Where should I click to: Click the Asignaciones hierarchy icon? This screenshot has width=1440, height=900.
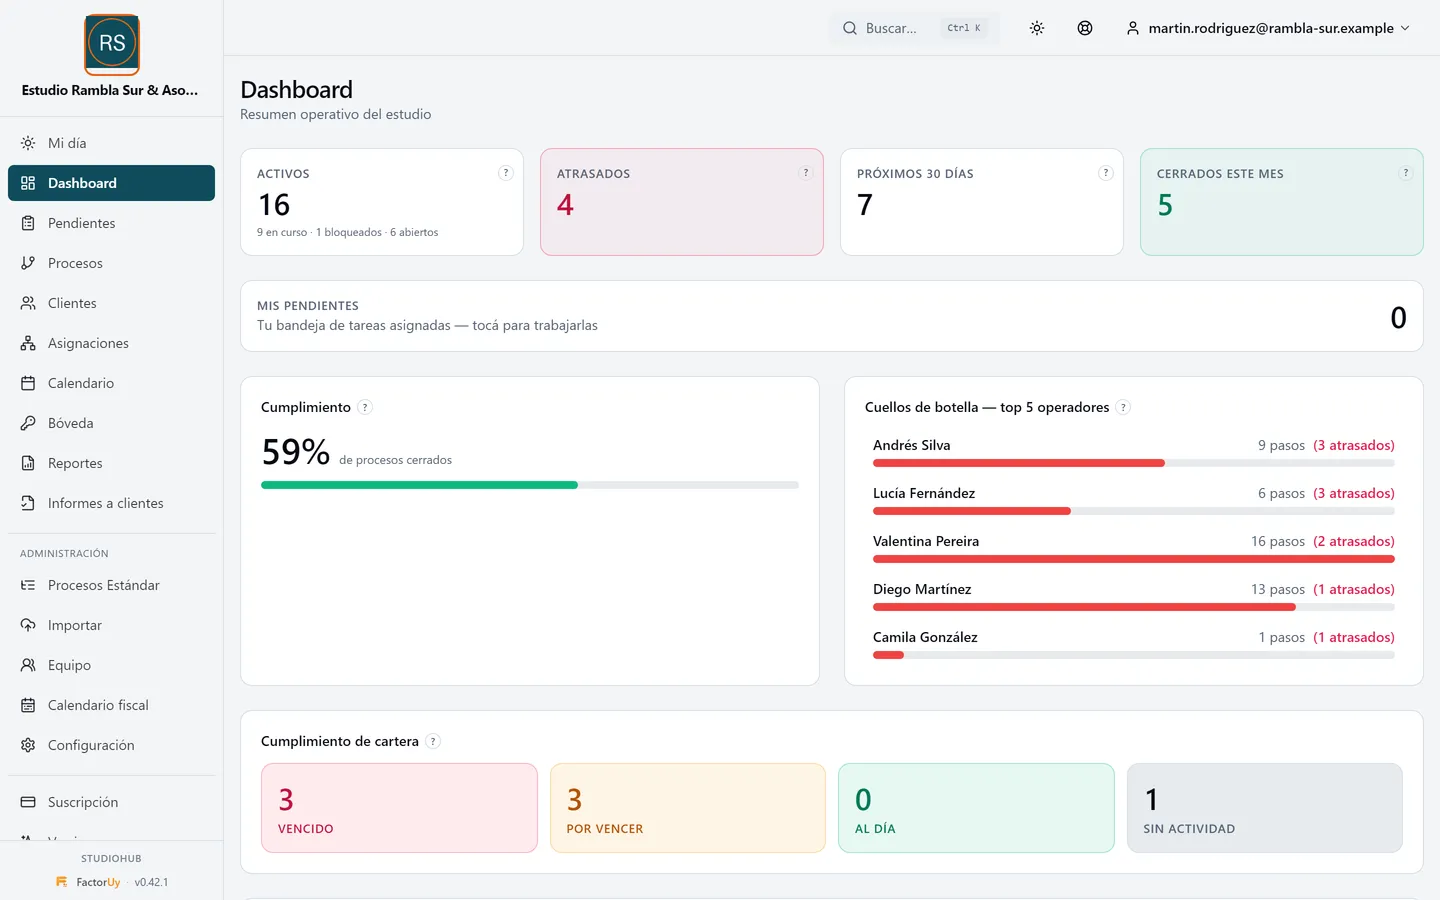click(28, 343)
